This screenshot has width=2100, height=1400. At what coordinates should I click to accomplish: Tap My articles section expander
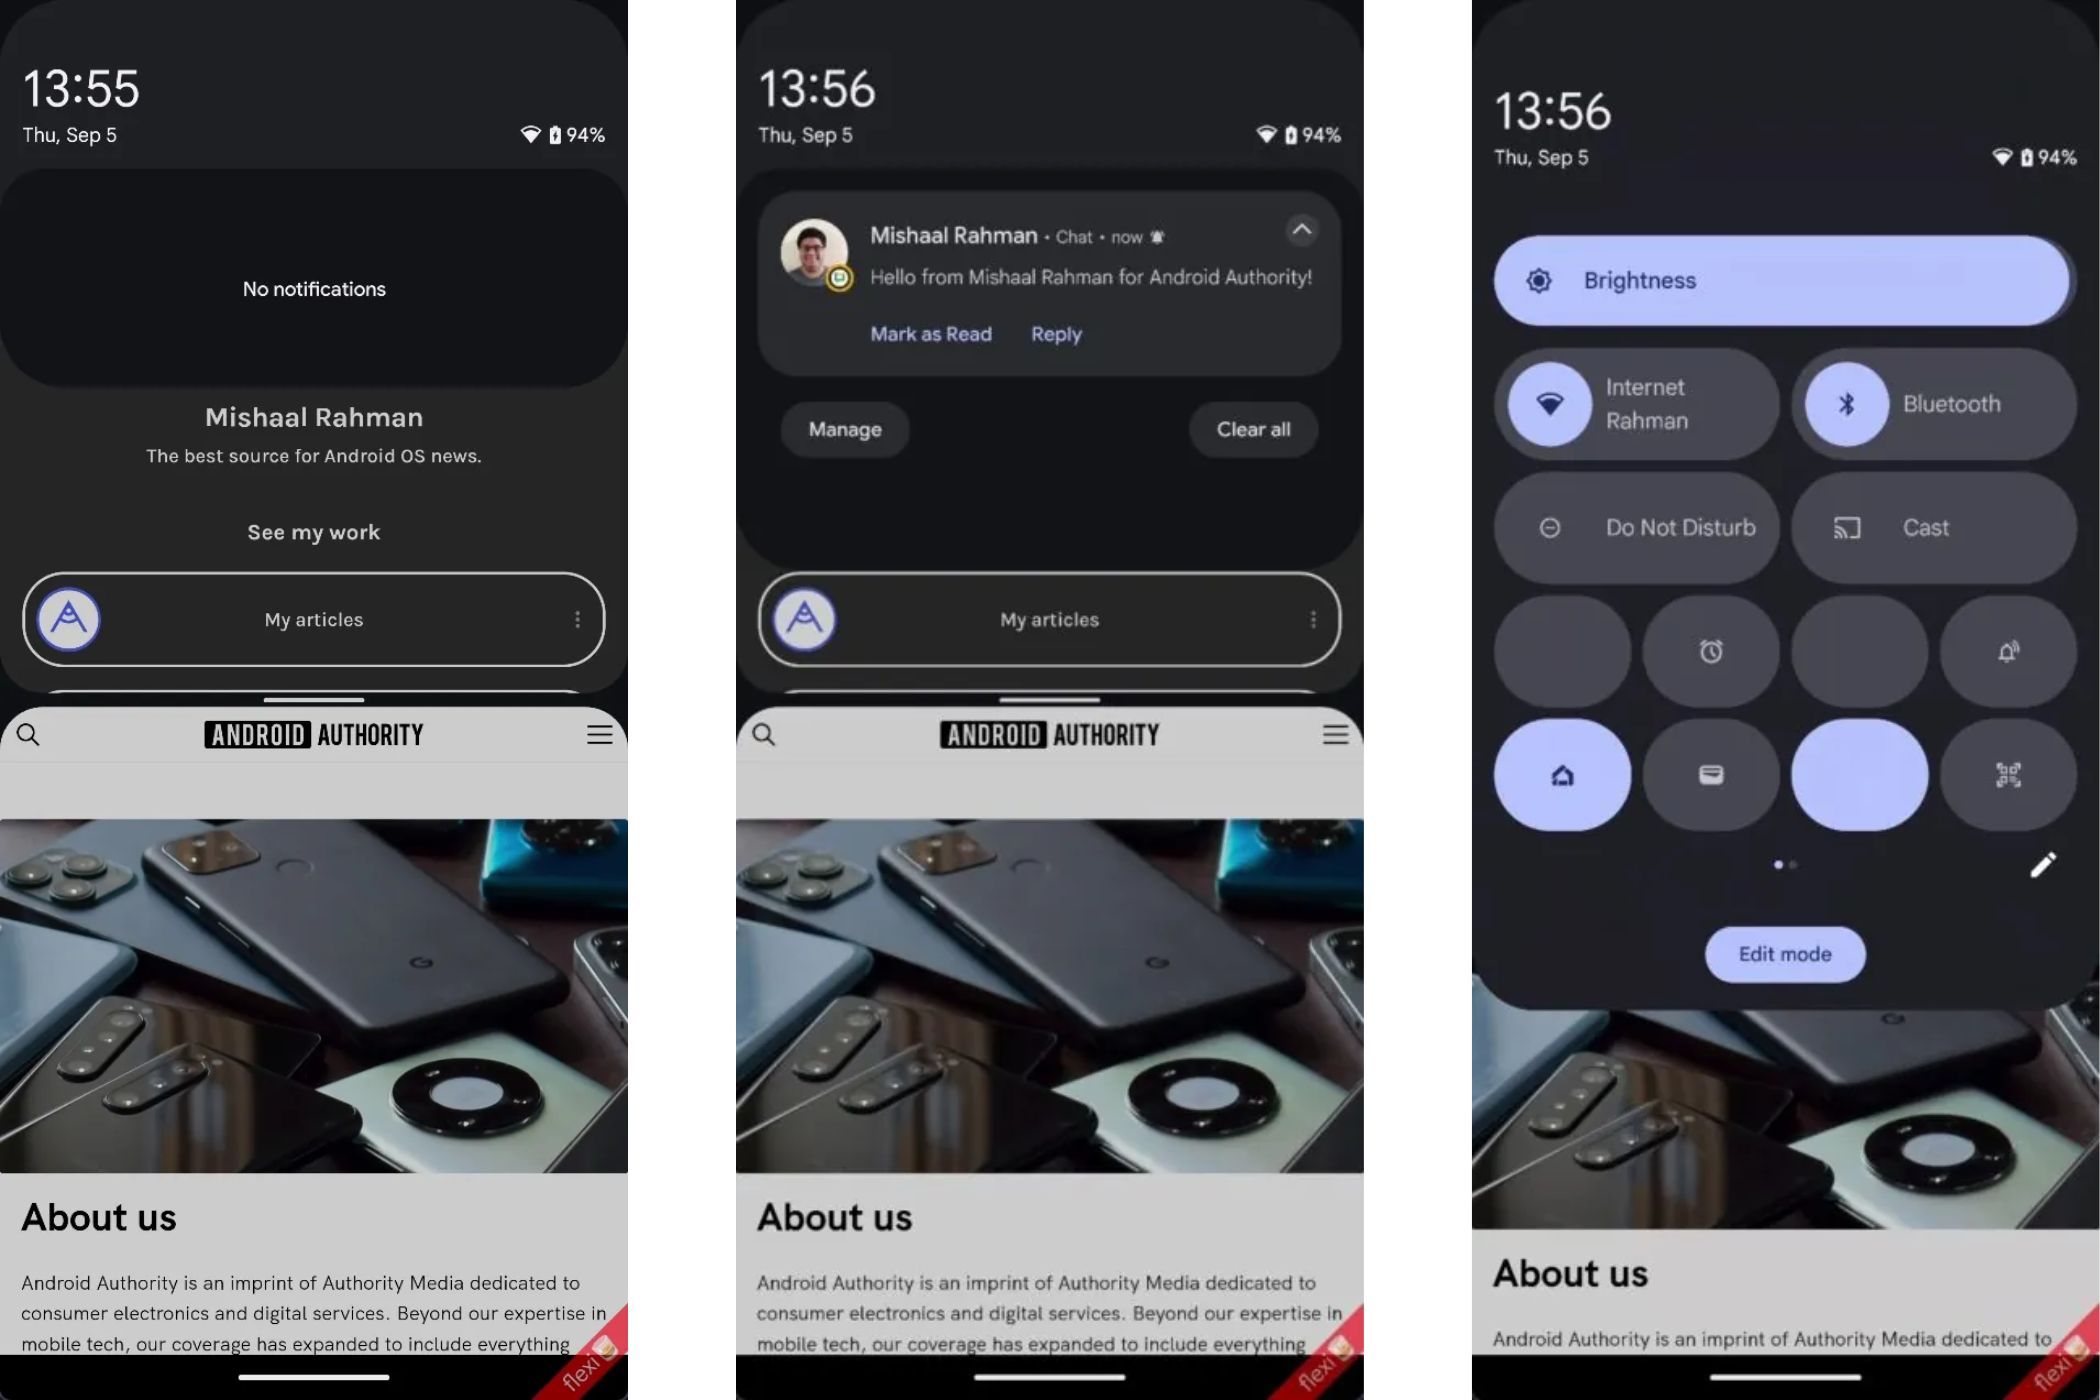[577, 619]
